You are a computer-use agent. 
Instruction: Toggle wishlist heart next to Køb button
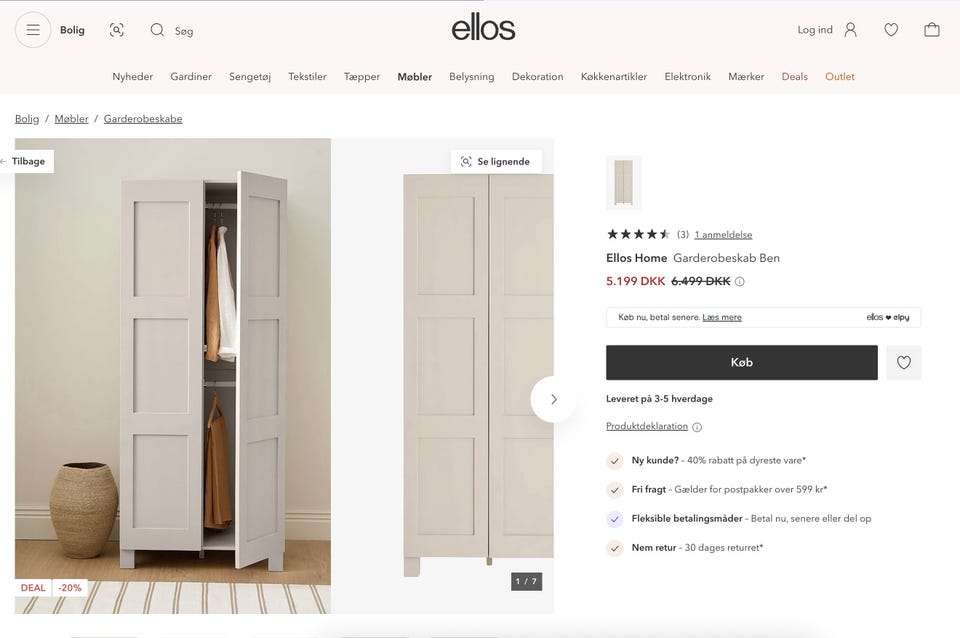pos(904,362)
